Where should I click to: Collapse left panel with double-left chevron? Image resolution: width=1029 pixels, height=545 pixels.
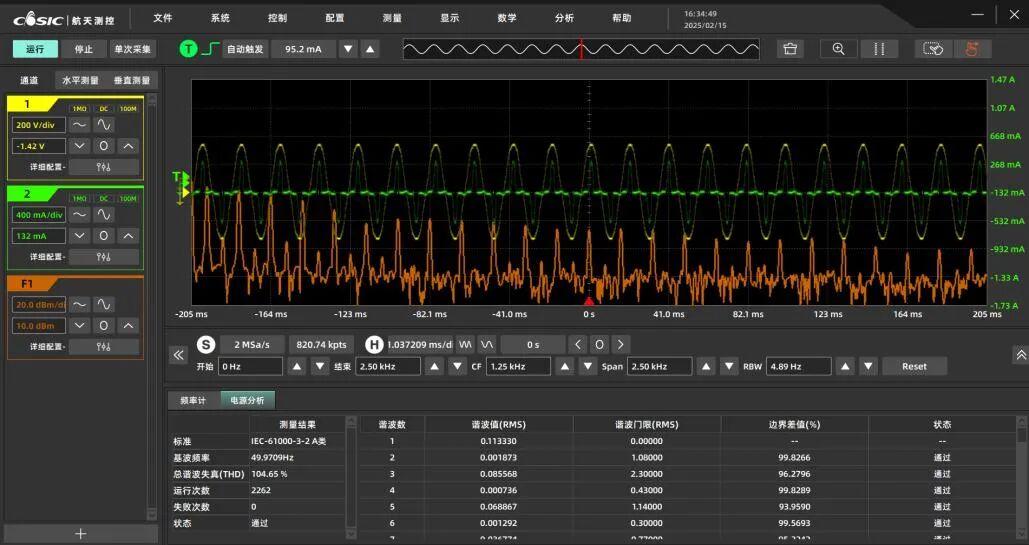point(178,355)
